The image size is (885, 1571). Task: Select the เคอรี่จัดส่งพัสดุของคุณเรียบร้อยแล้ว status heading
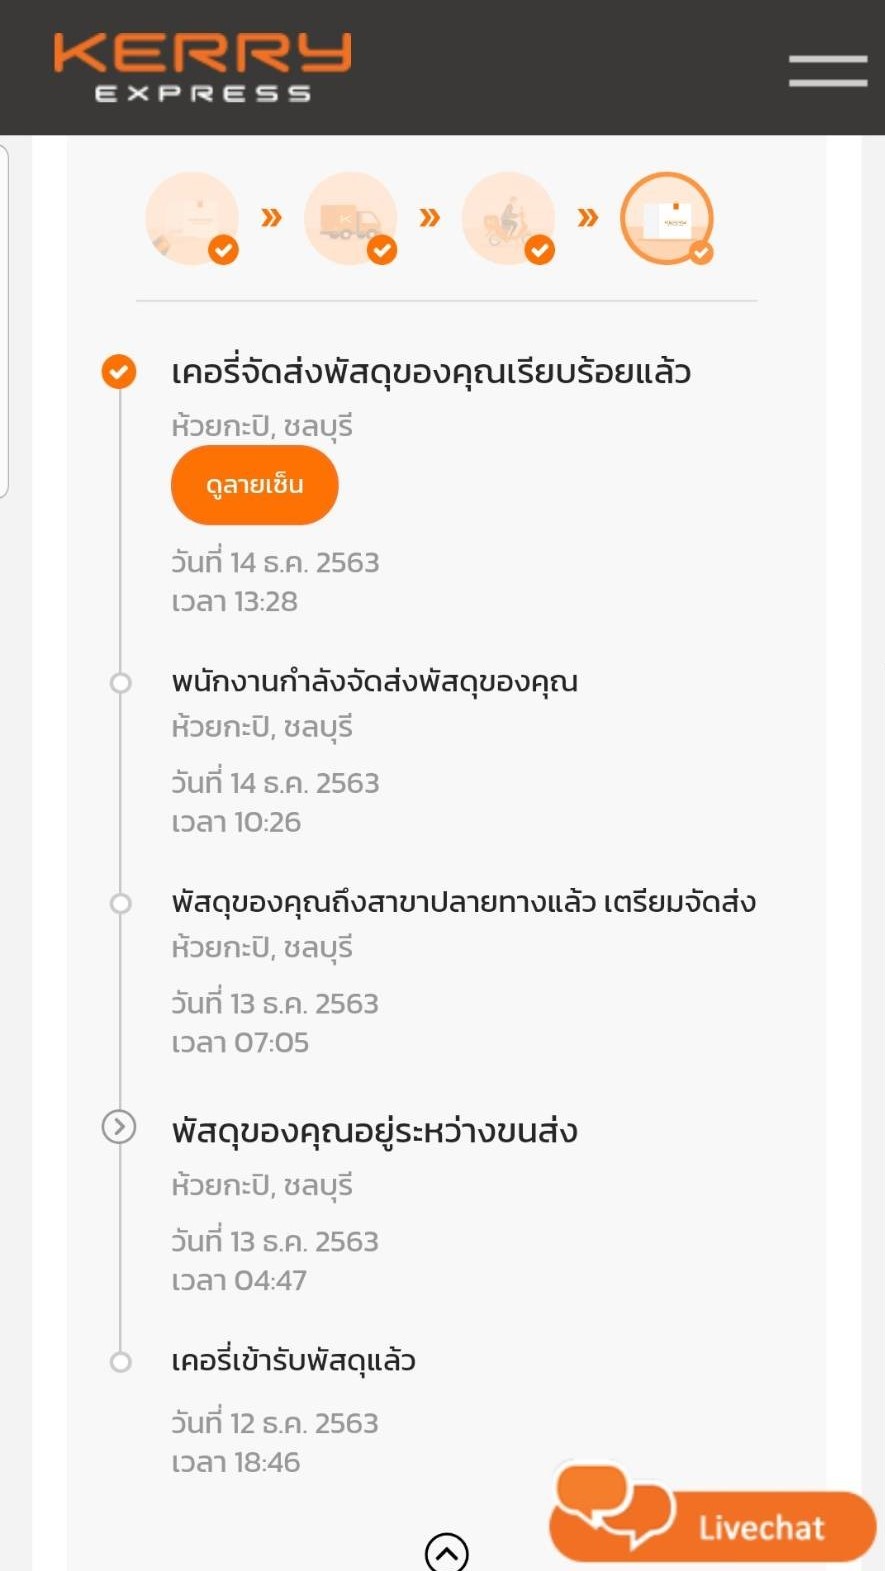tap(431, 372)
